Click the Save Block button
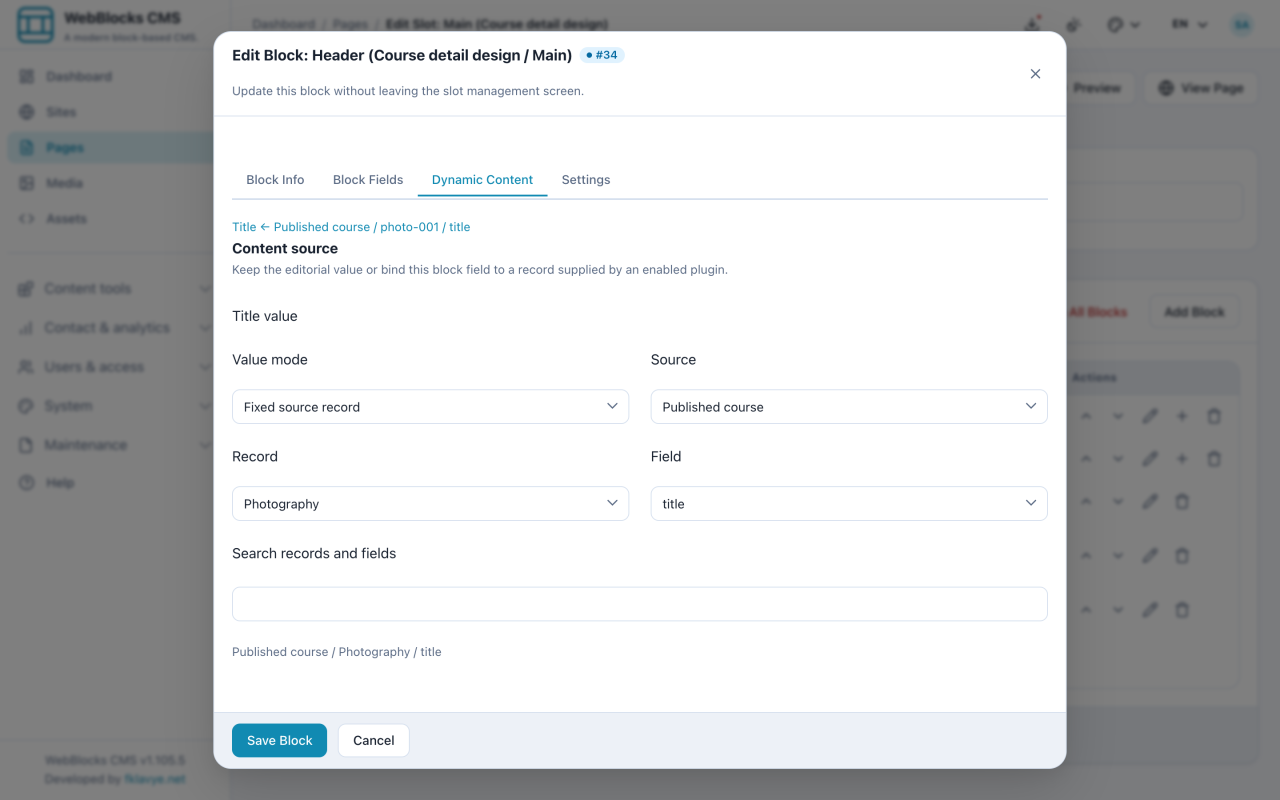This screenshot has width=1280, height=800. pyautogui.click(x=279, y=740)
